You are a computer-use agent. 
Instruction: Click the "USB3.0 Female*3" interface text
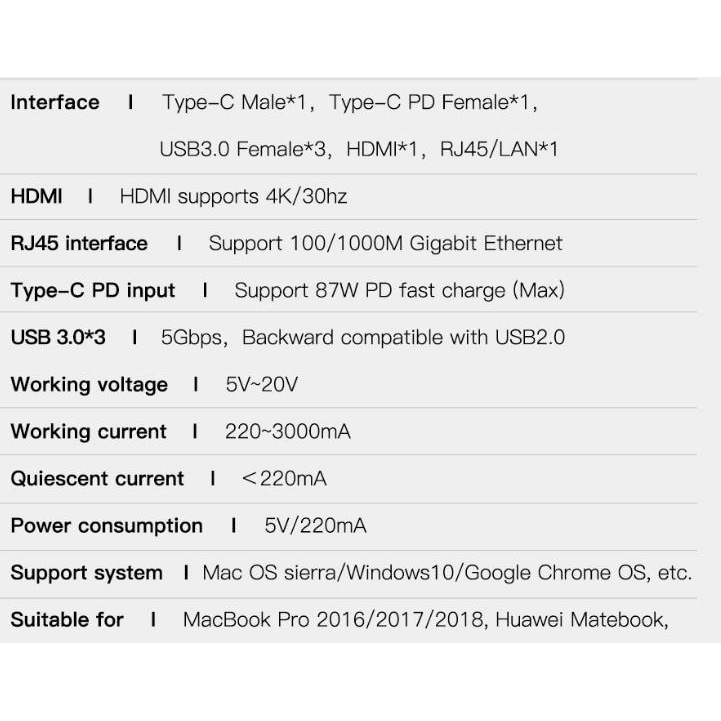pos(244,149)
